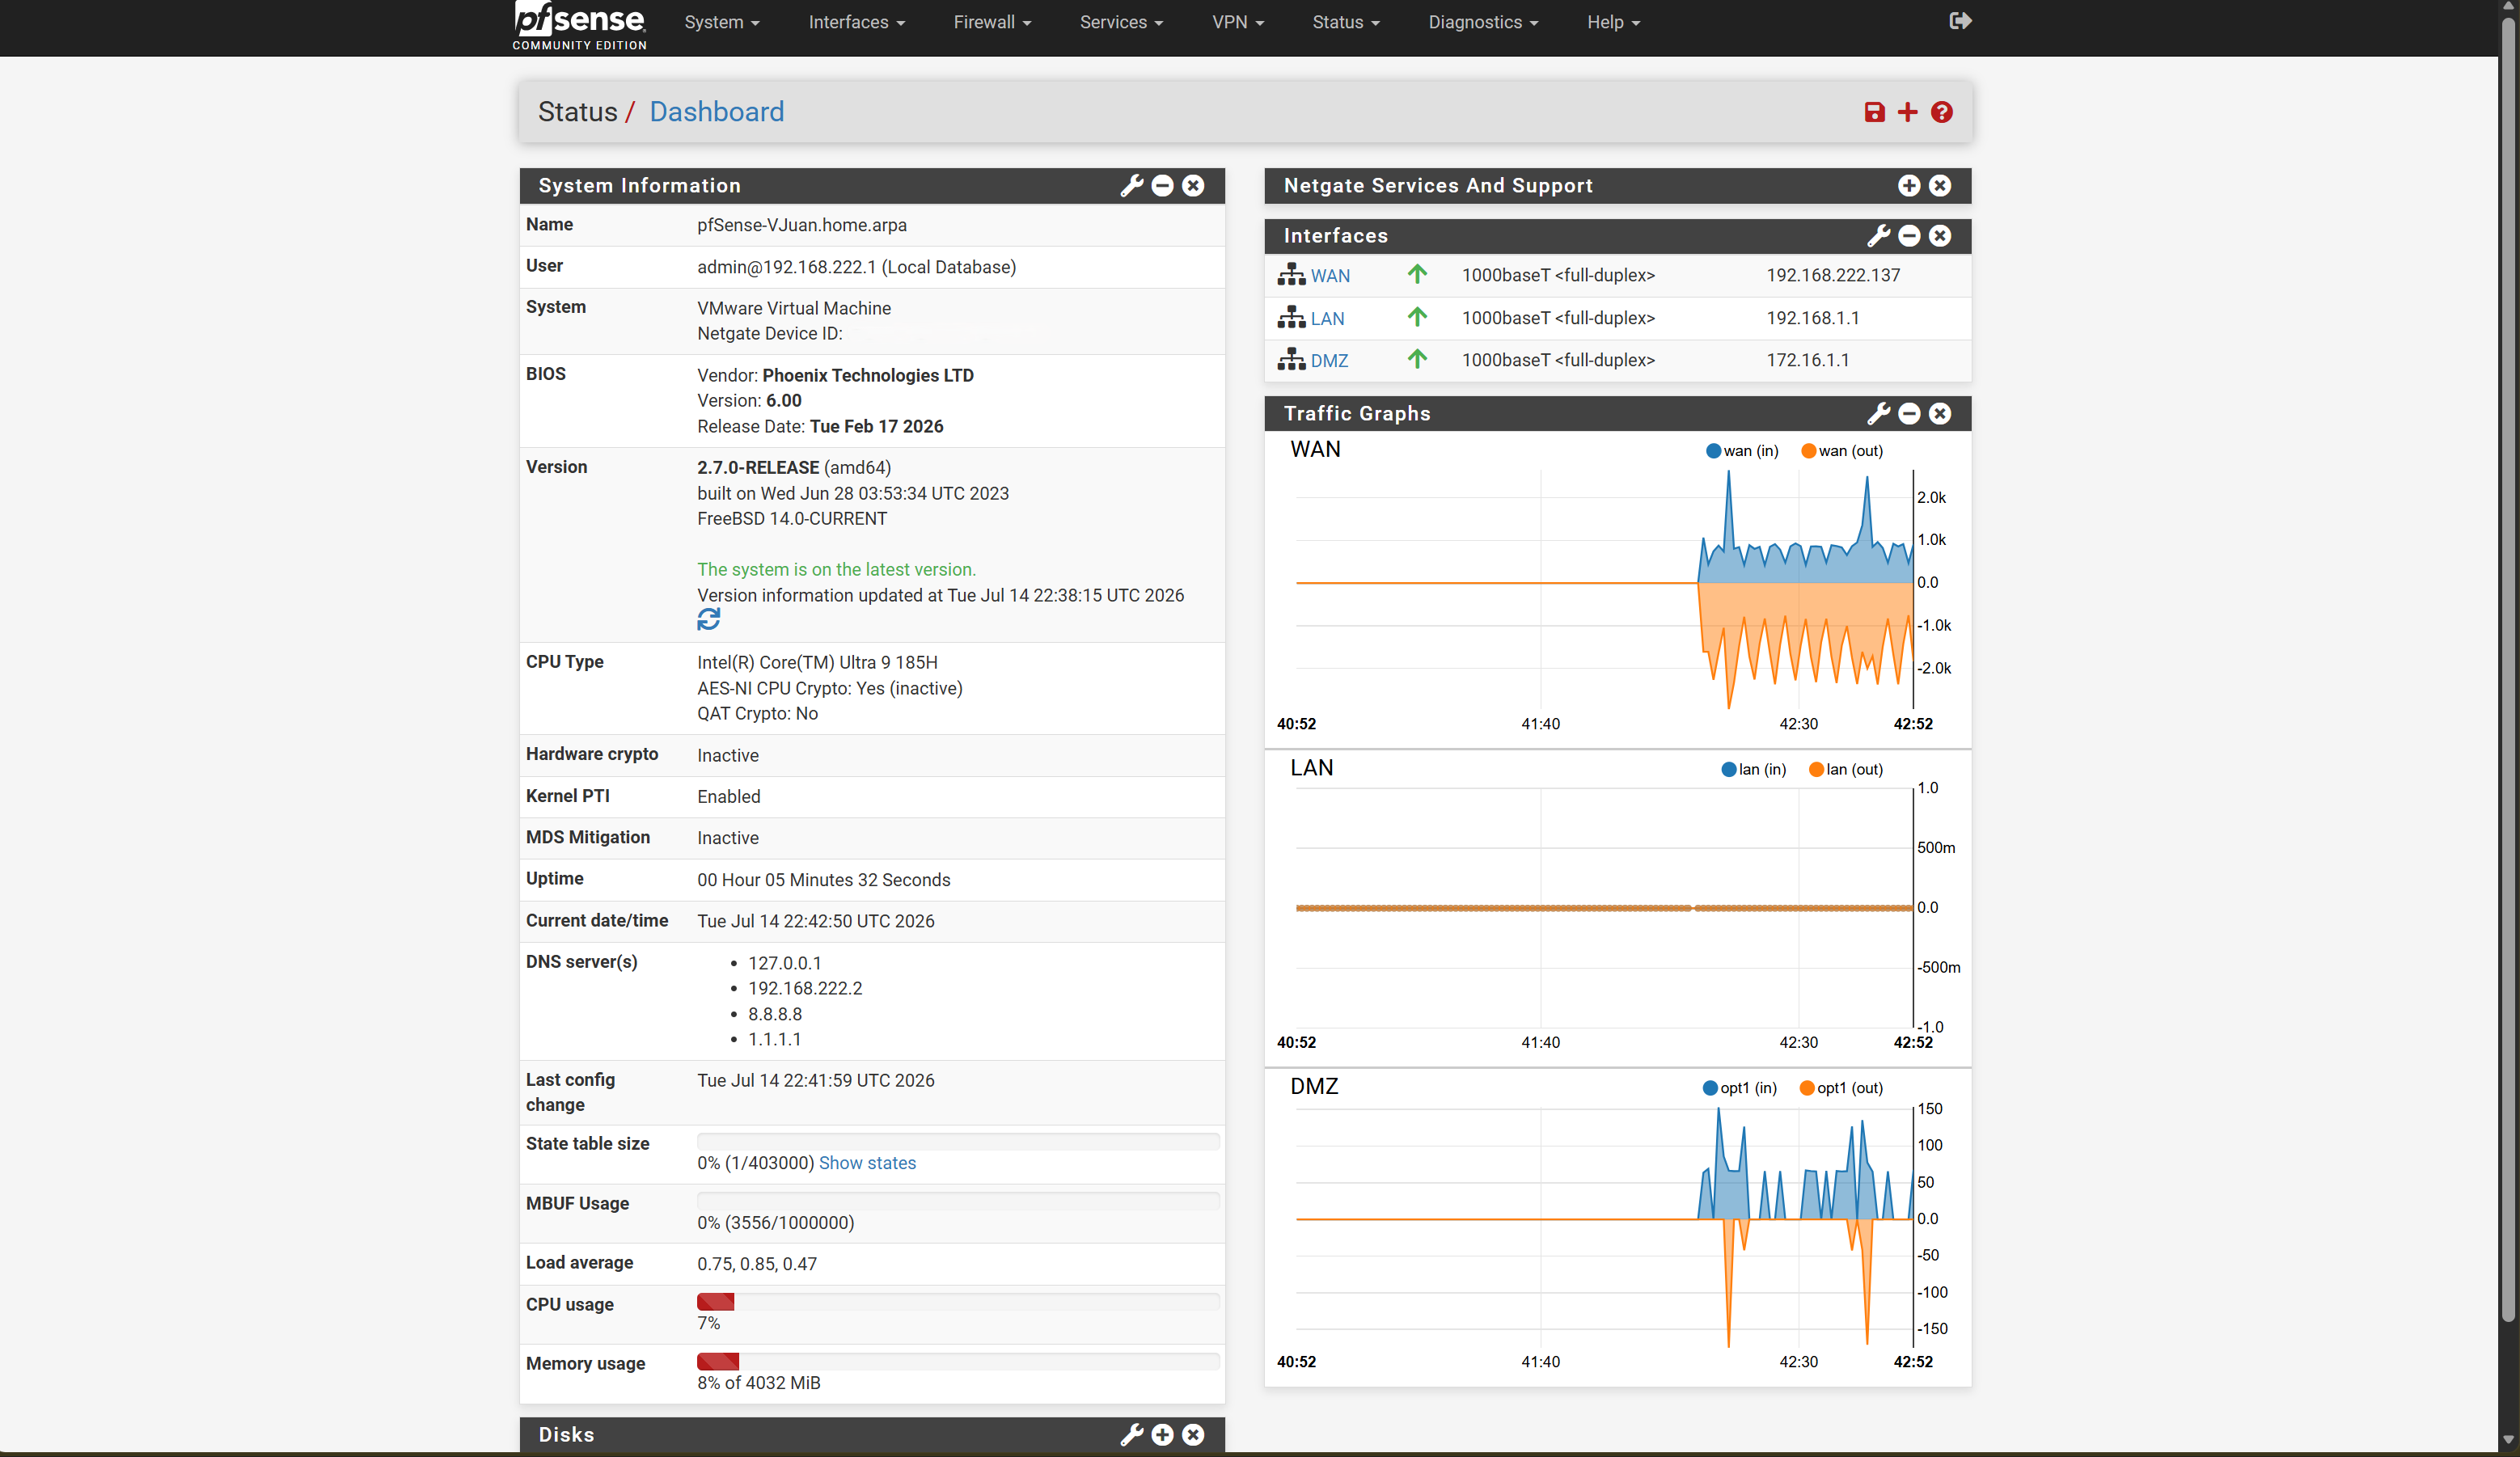Screen dimensions: 2520x1457
Task: Close the Interfaces widget
Action: [1939, 236]
